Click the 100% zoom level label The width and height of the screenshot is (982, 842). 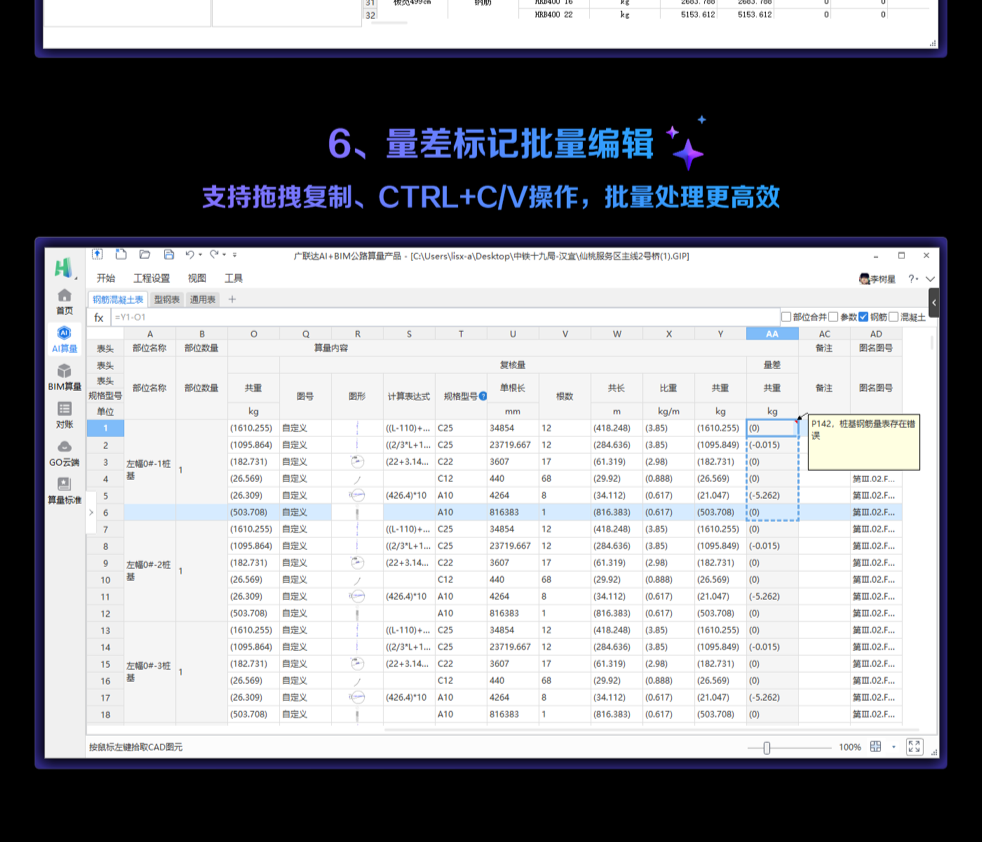click(x=850, y=747)
